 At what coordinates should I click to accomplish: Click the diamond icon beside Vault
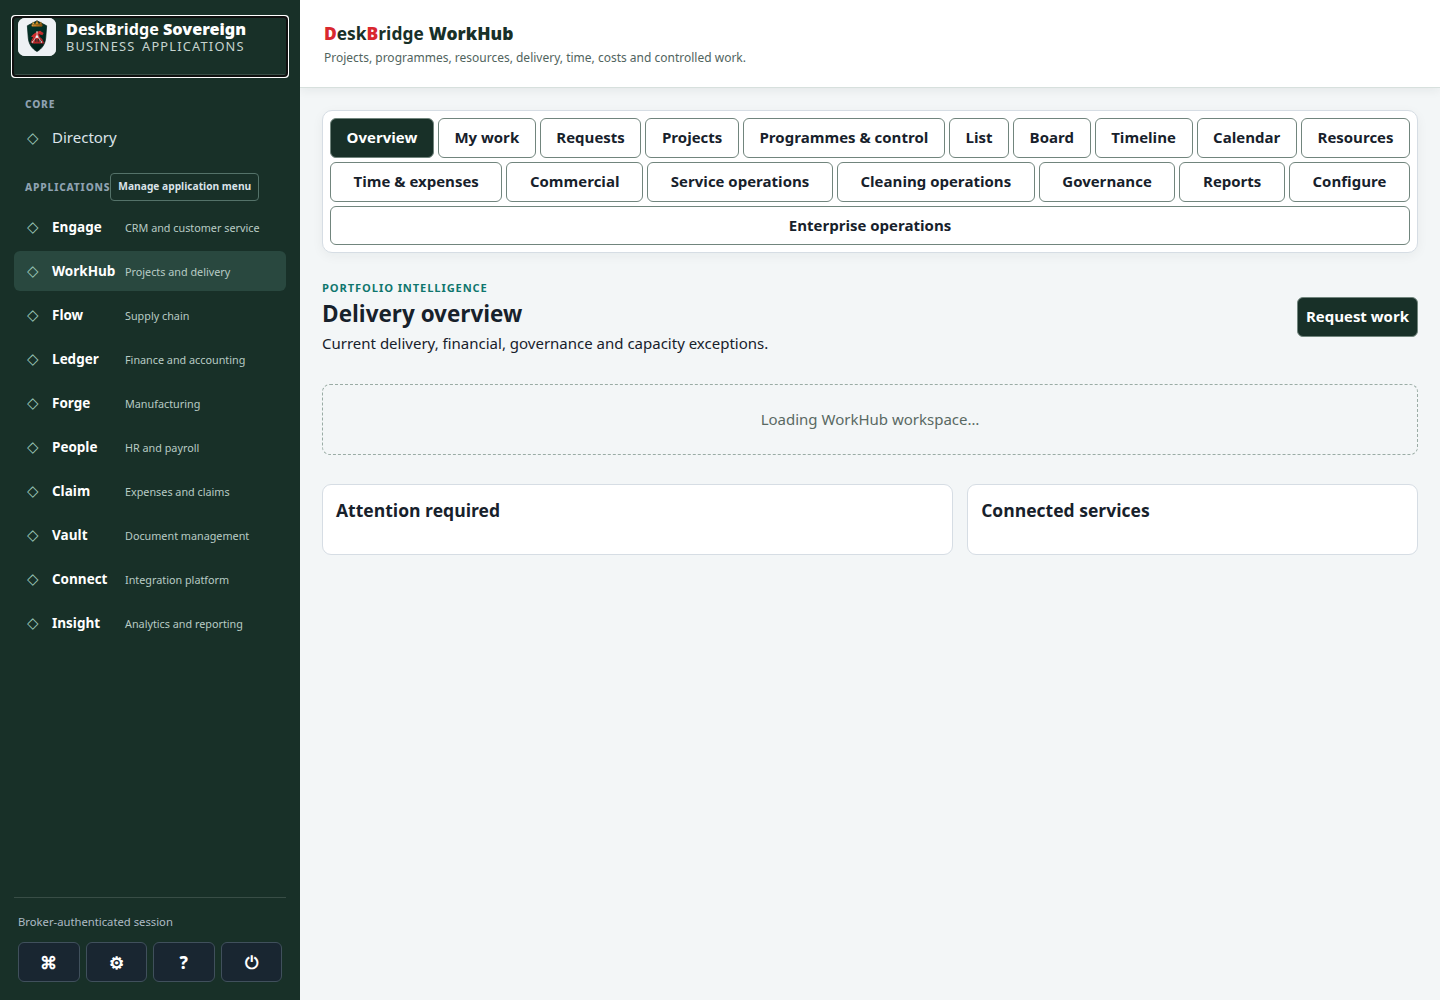(33, 536)
